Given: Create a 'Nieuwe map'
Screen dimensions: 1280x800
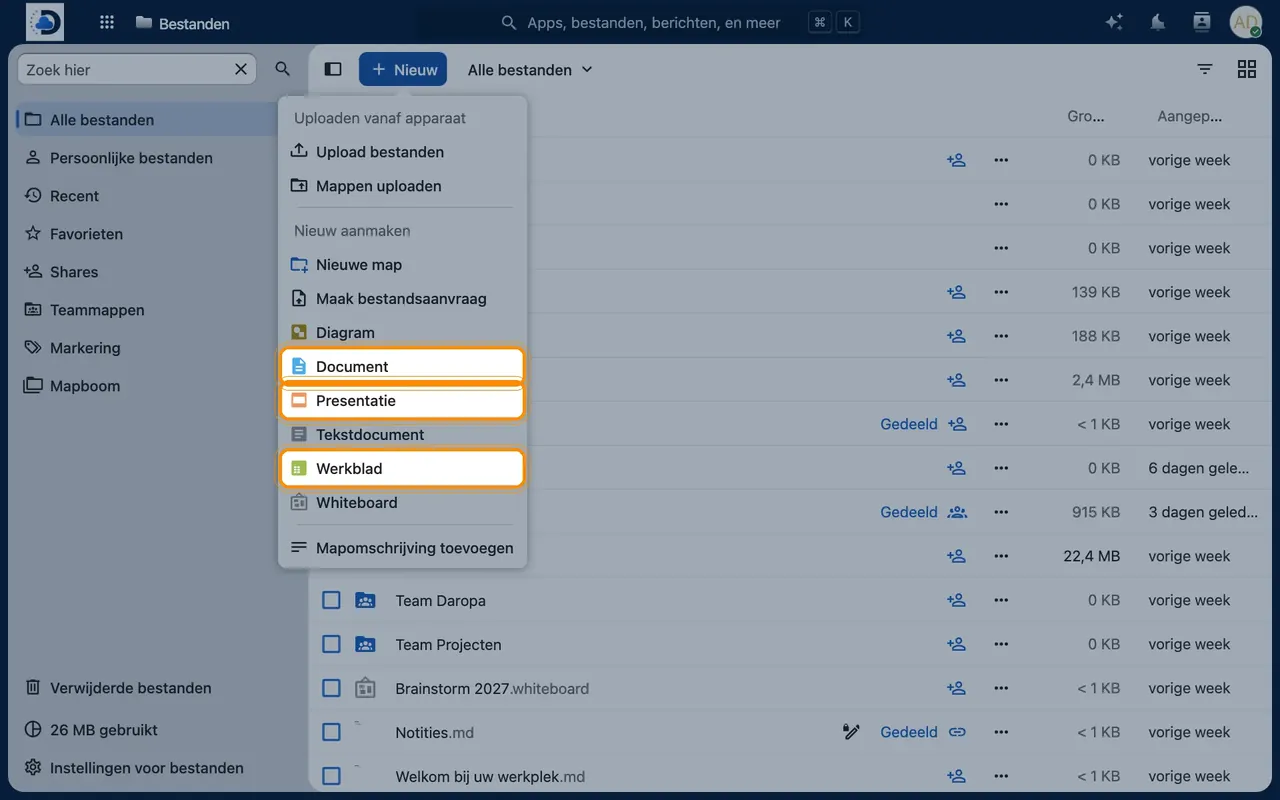Looking at the screenshot, I should (x=402, y=265).
